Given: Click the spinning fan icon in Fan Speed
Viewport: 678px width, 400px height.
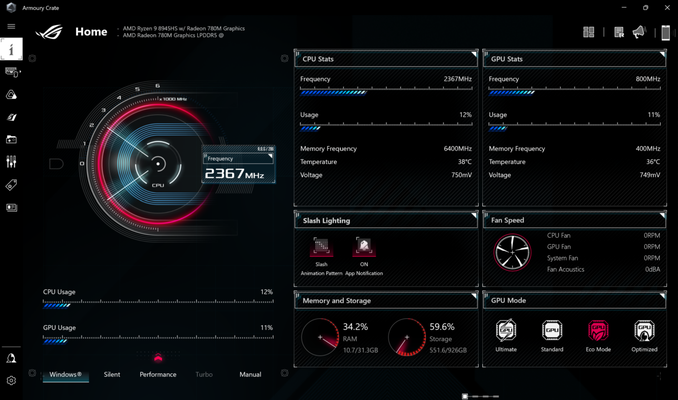Looking at the screenshot, I should (512, 253).
